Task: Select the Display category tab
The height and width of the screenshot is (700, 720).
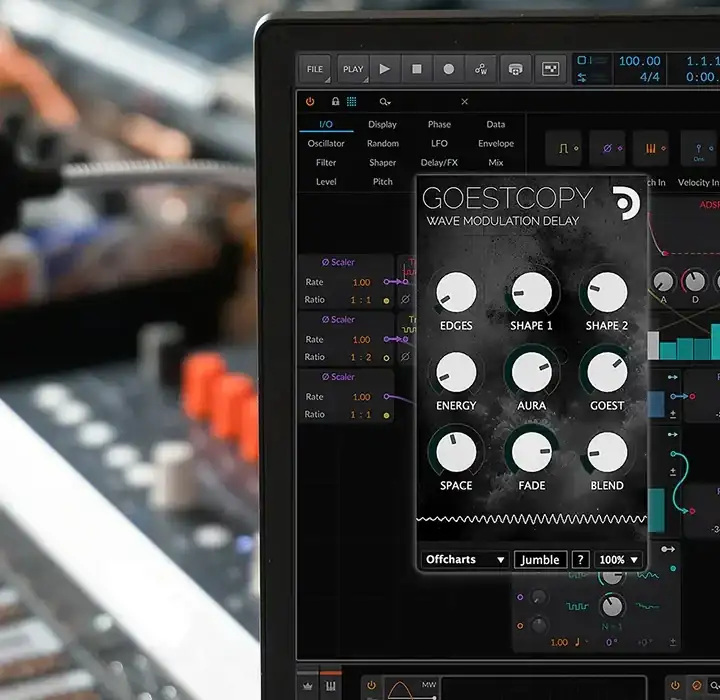Action: pos(382,124)
